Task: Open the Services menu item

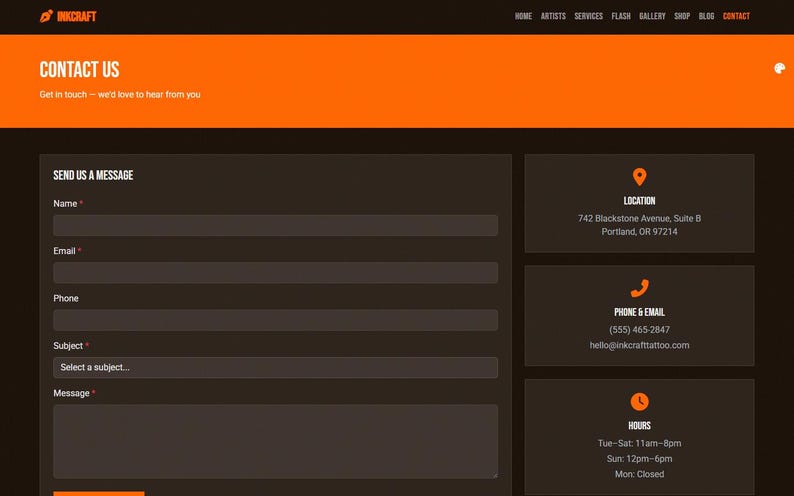Action: [x=588, y=16]
